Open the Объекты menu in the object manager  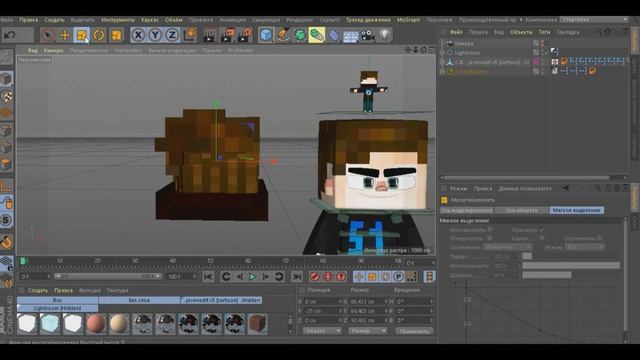(521, 32)
